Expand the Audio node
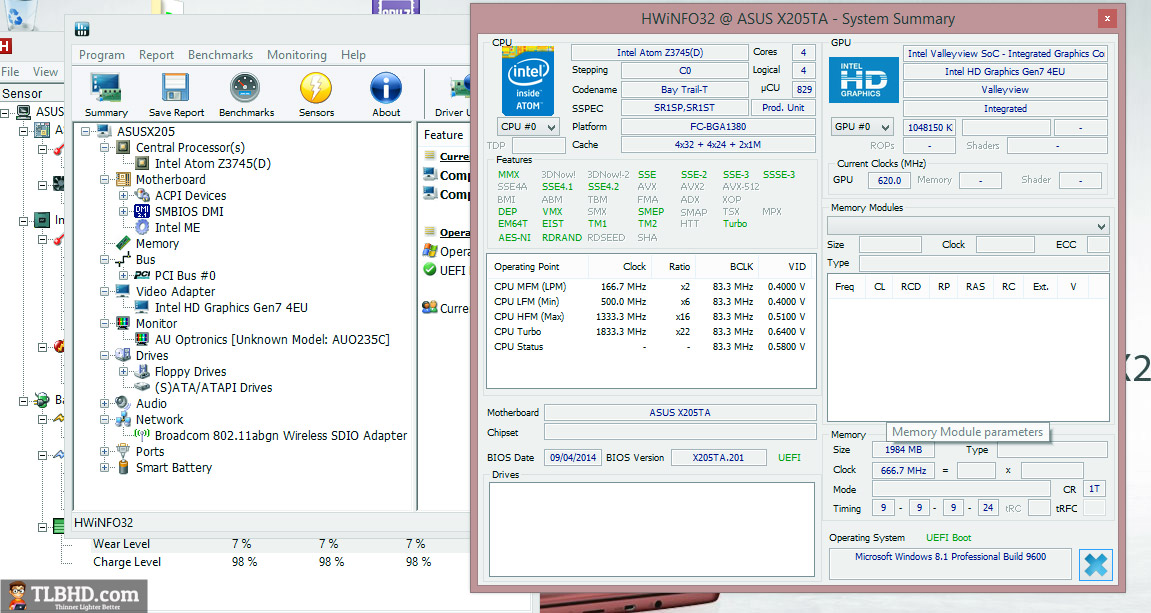The width and height of the screenshot is (1151, 613). pyautogui.click(x=105, y=404)
